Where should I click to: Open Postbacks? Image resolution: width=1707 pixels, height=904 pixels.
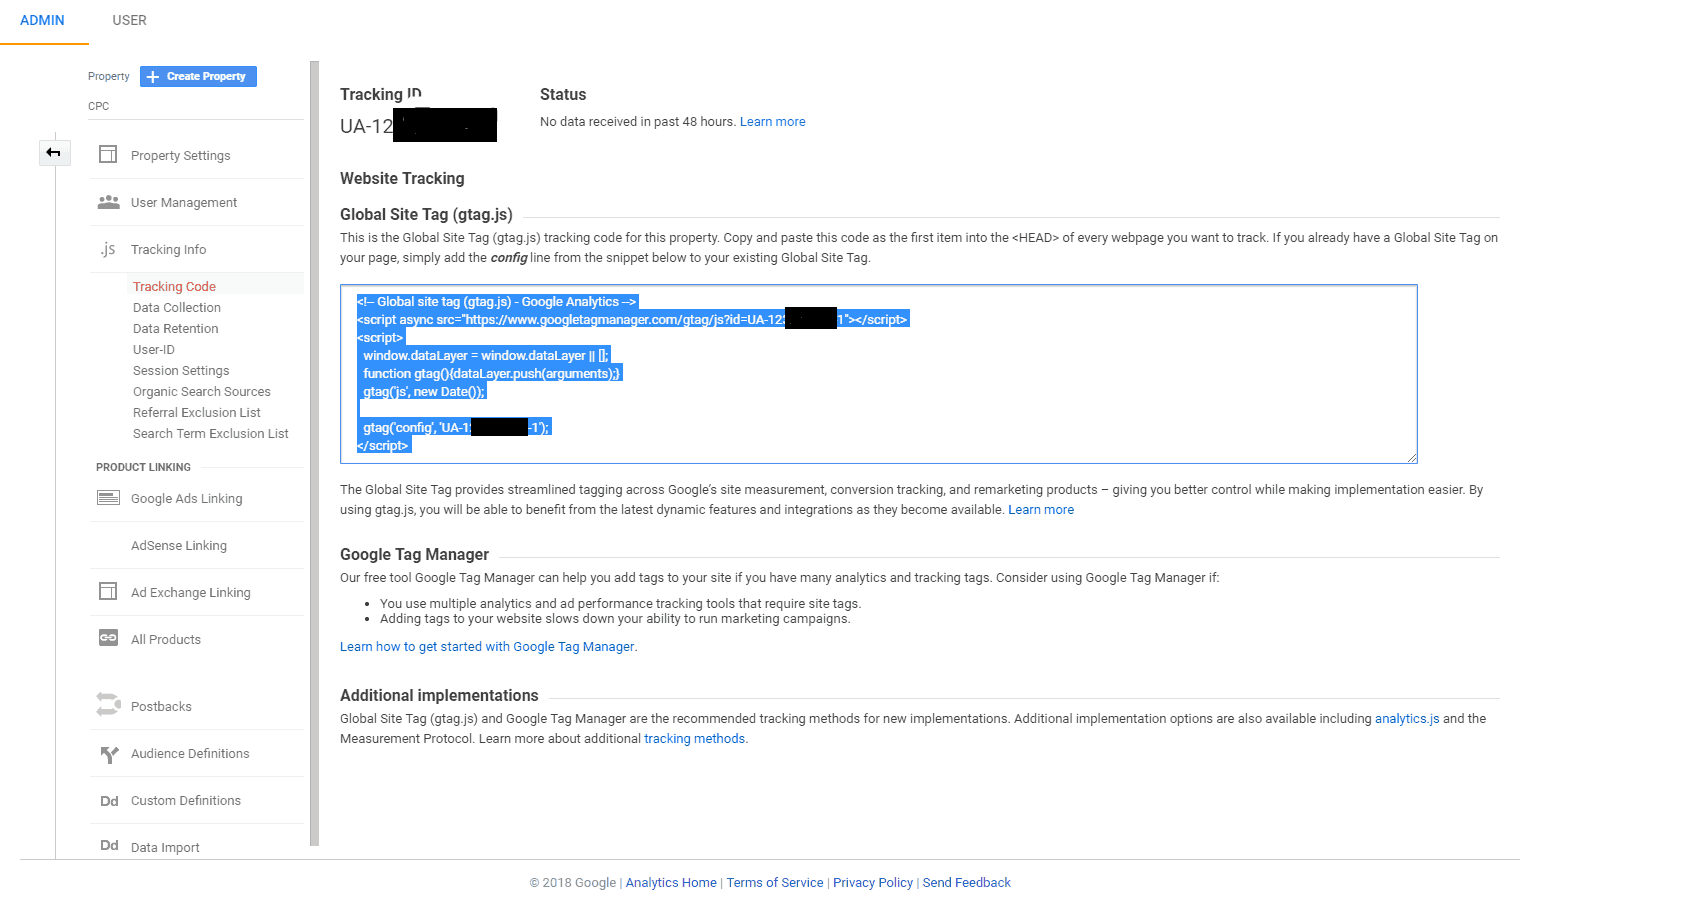[x=161, y=707]
